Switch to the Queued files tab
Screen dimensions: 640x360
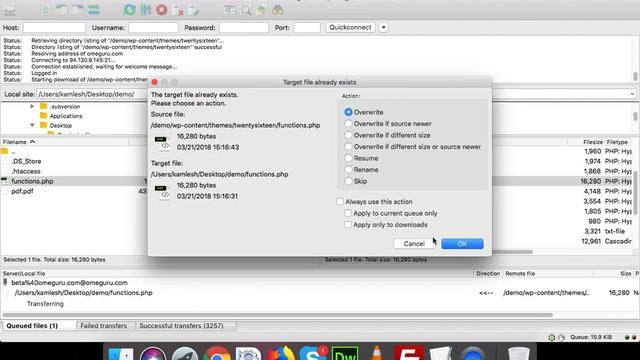coord(32,326)
